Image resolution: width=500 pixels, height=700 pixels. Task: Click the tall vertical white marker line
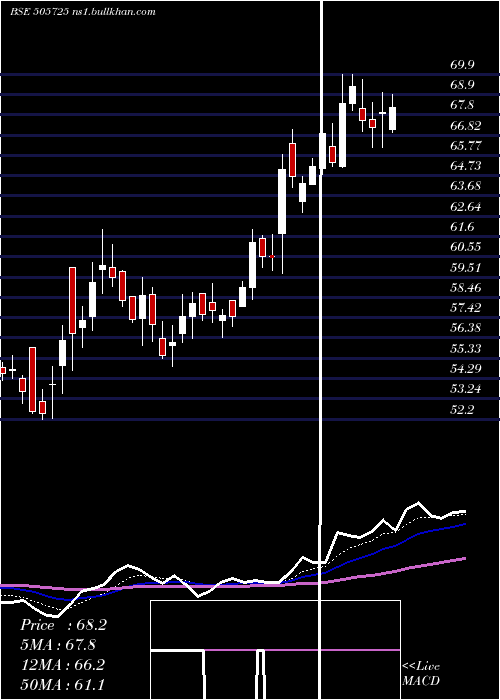click(x=321, y=350)
